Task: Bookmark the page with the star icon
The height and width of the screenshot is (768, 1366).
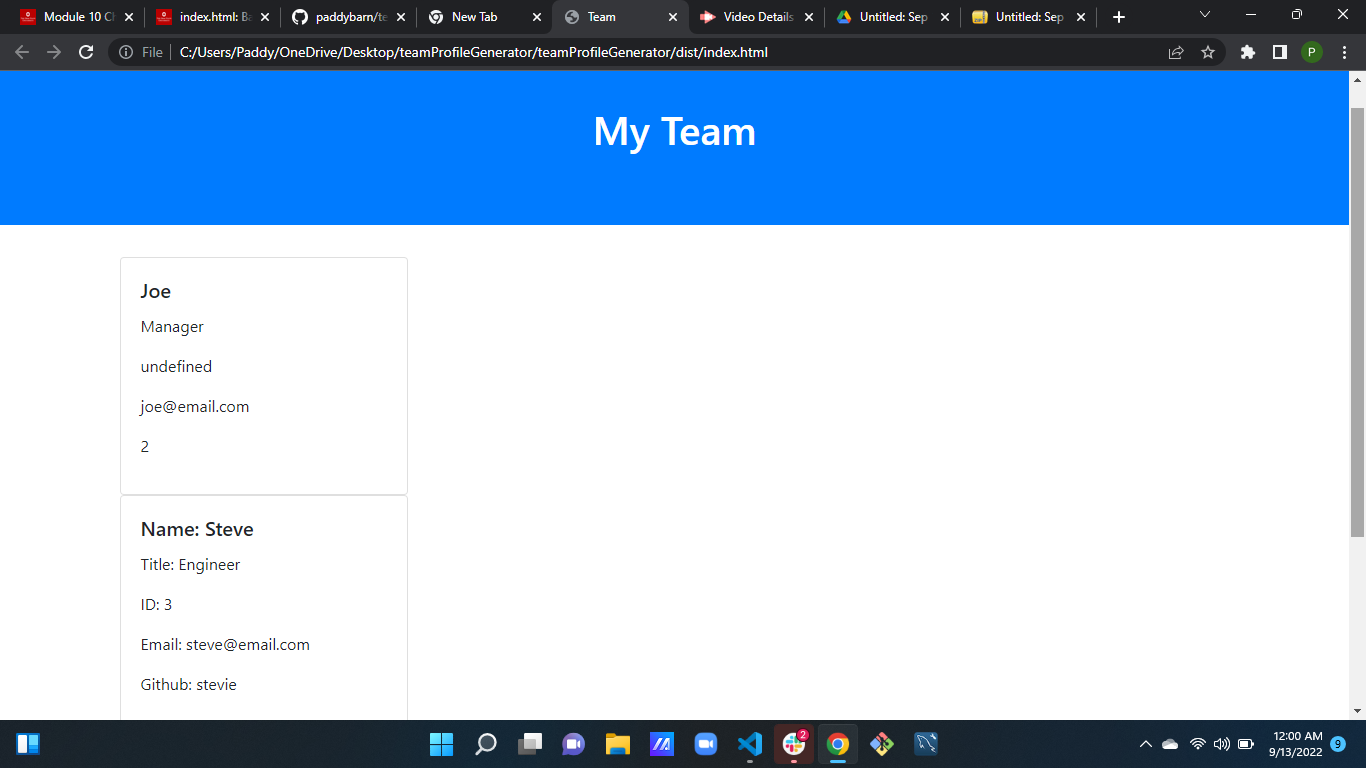Action: [1210, 52]
